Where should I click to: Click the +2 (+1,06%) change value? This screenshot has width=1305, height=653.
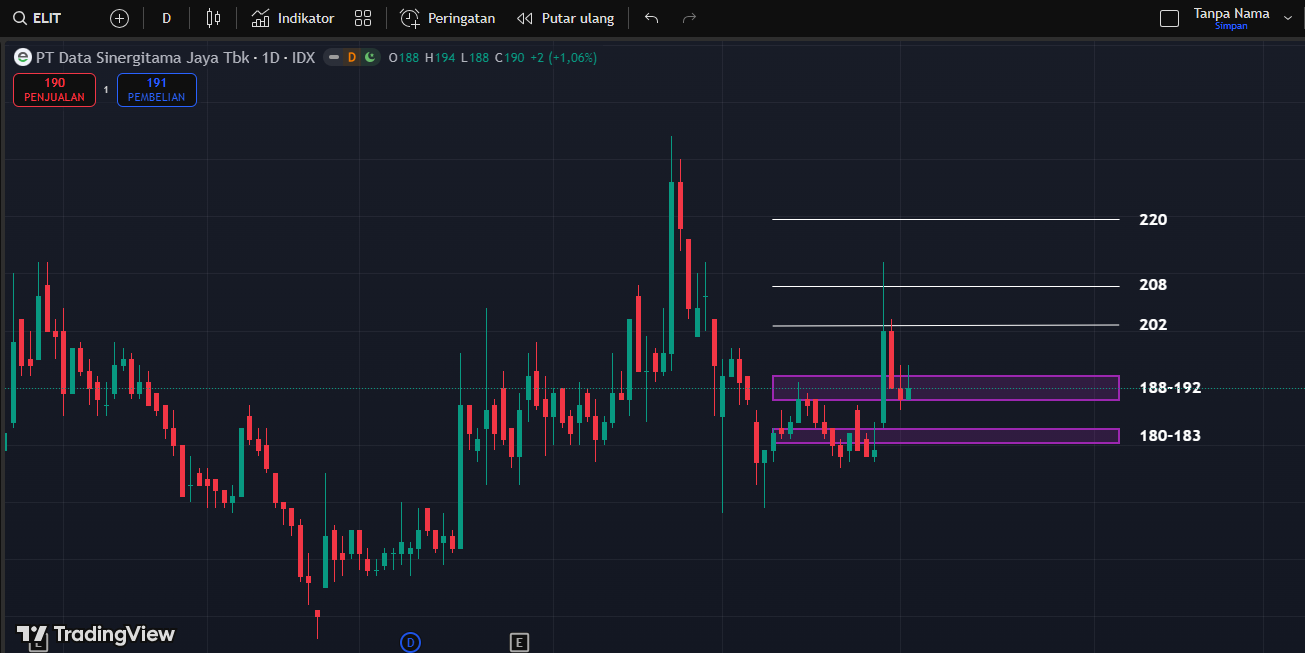point(563,58)
